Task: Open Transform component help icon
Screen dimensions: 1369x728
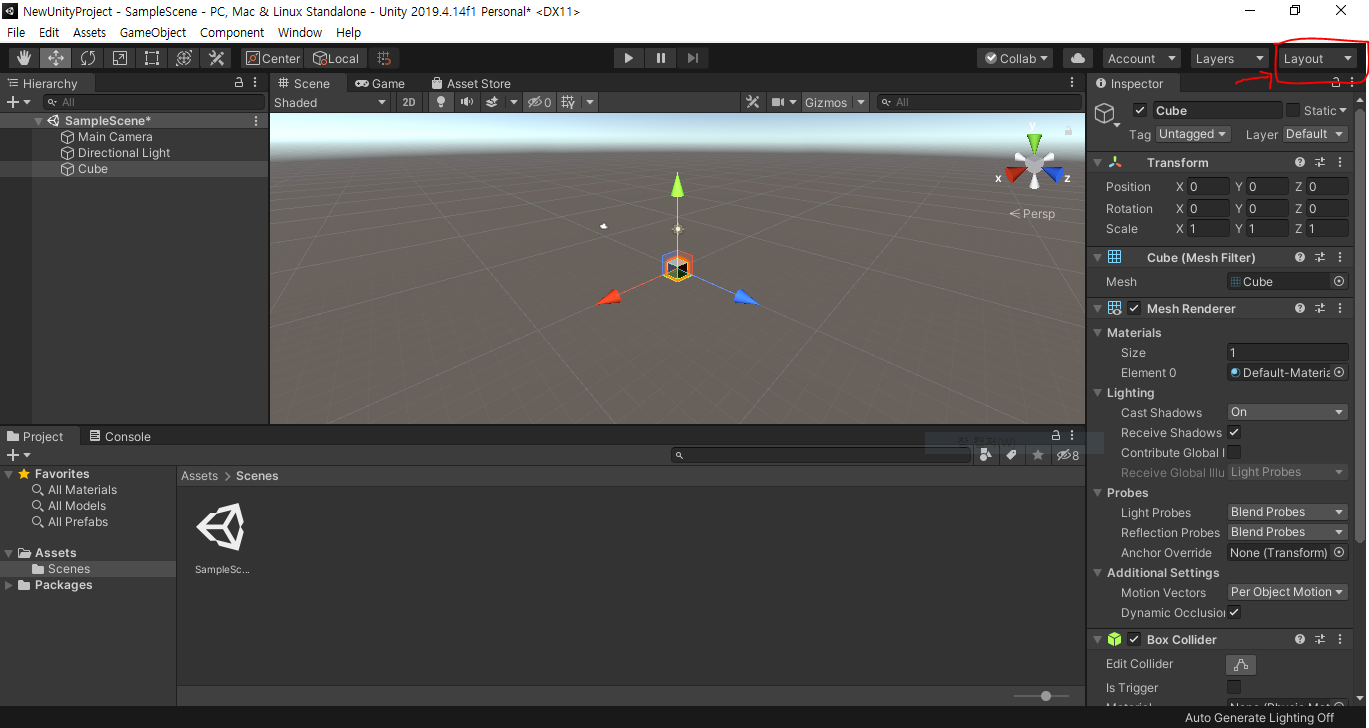Action: pyautogui.click(x=1299, y=162)
